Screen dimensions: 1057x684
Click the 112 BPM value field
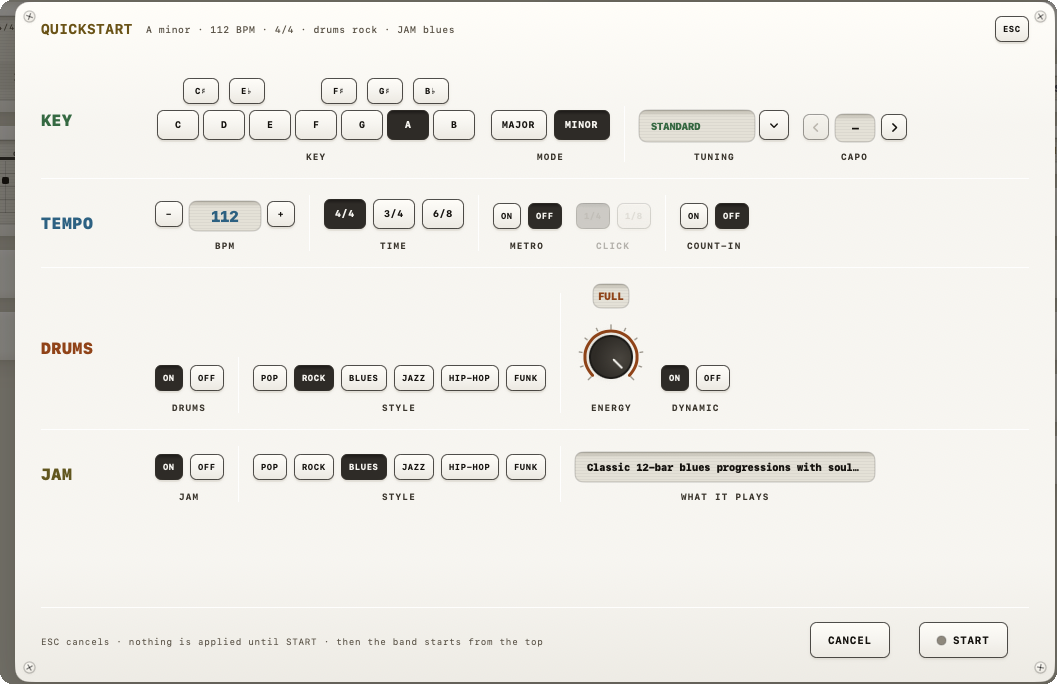coord(224,216)
